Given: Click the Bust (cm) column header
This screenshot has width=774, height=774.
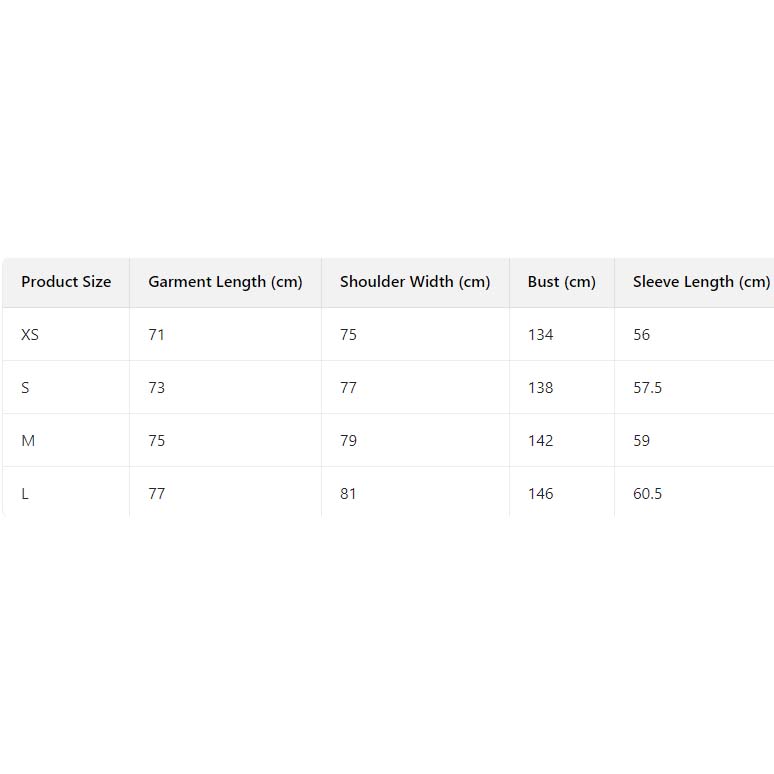Looking at the screenshot, I should [x=561, y=282].
